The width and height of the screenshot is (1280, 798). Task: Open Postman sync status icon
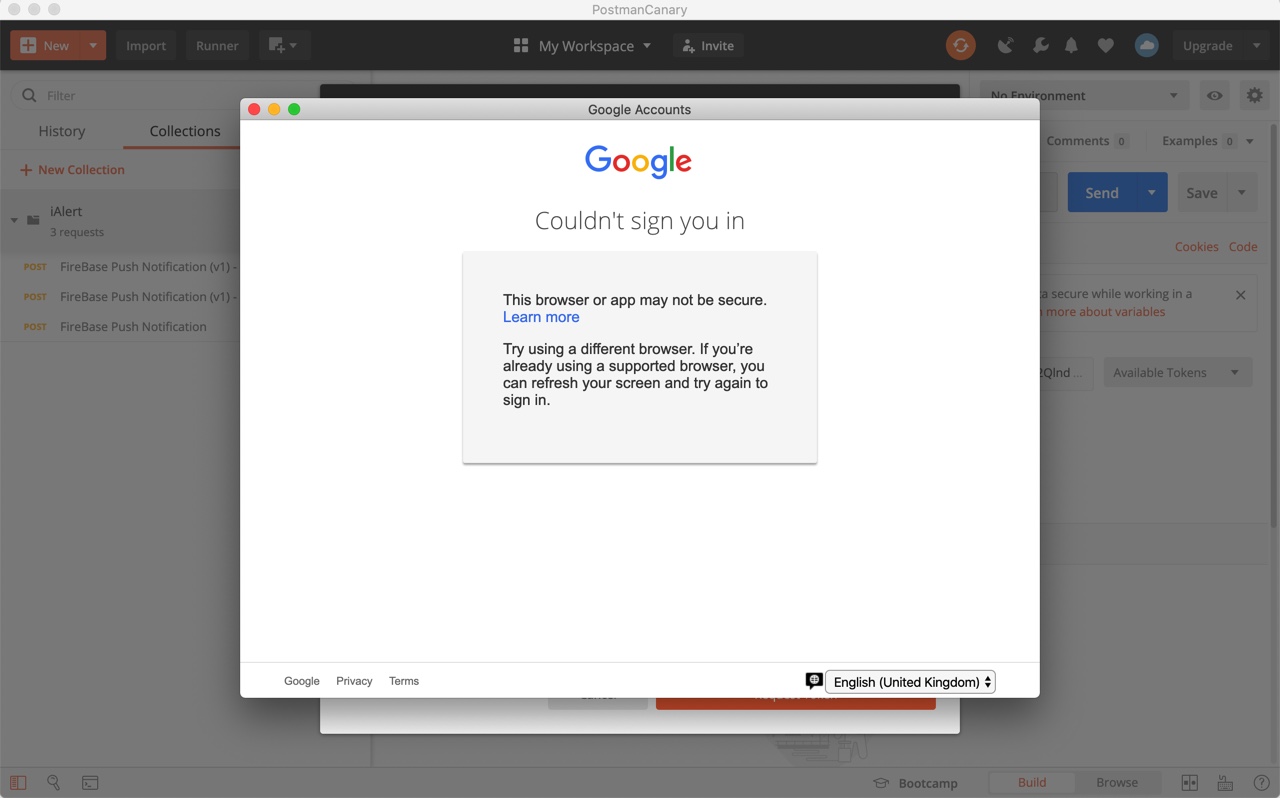(960, 45)
